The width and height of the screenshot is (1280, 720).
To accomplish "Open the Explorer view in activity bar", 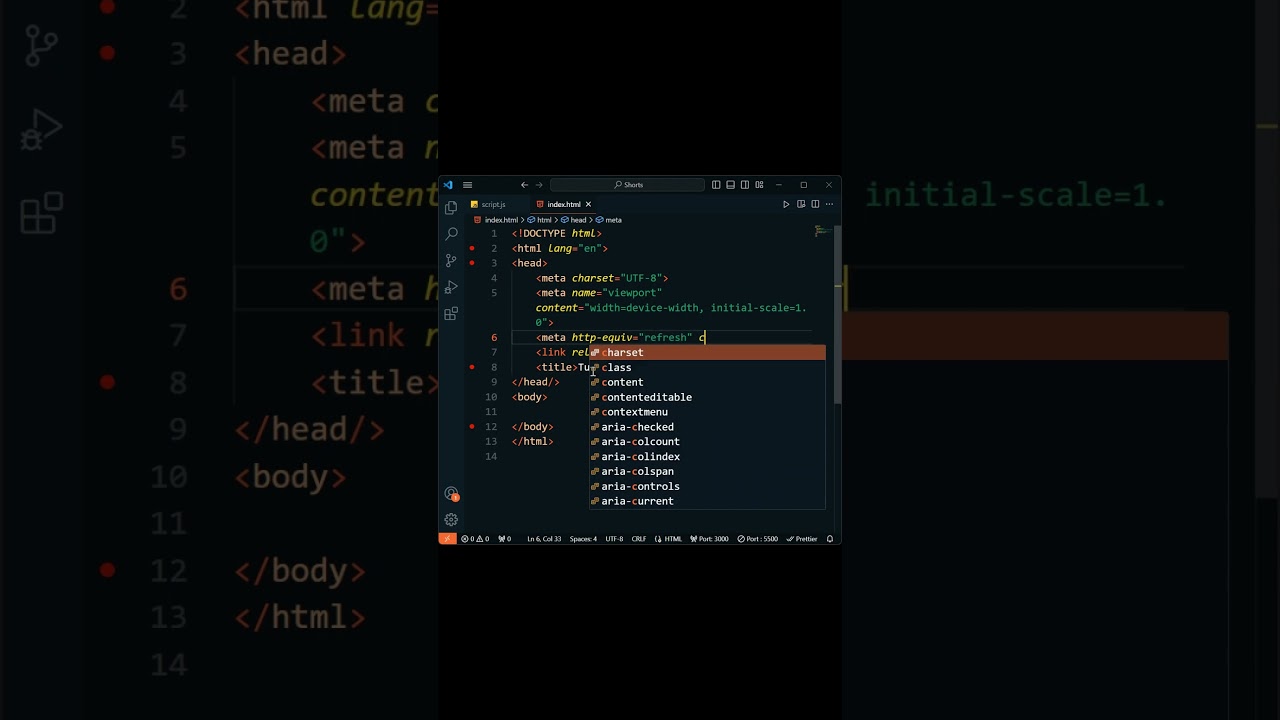I will (451, 207).
